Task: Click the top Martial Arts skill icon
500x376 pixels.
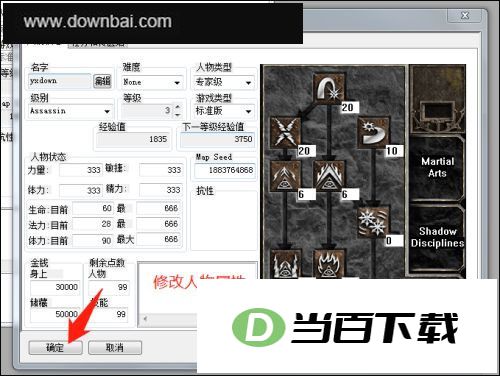Action: click(x=329, y=88)
